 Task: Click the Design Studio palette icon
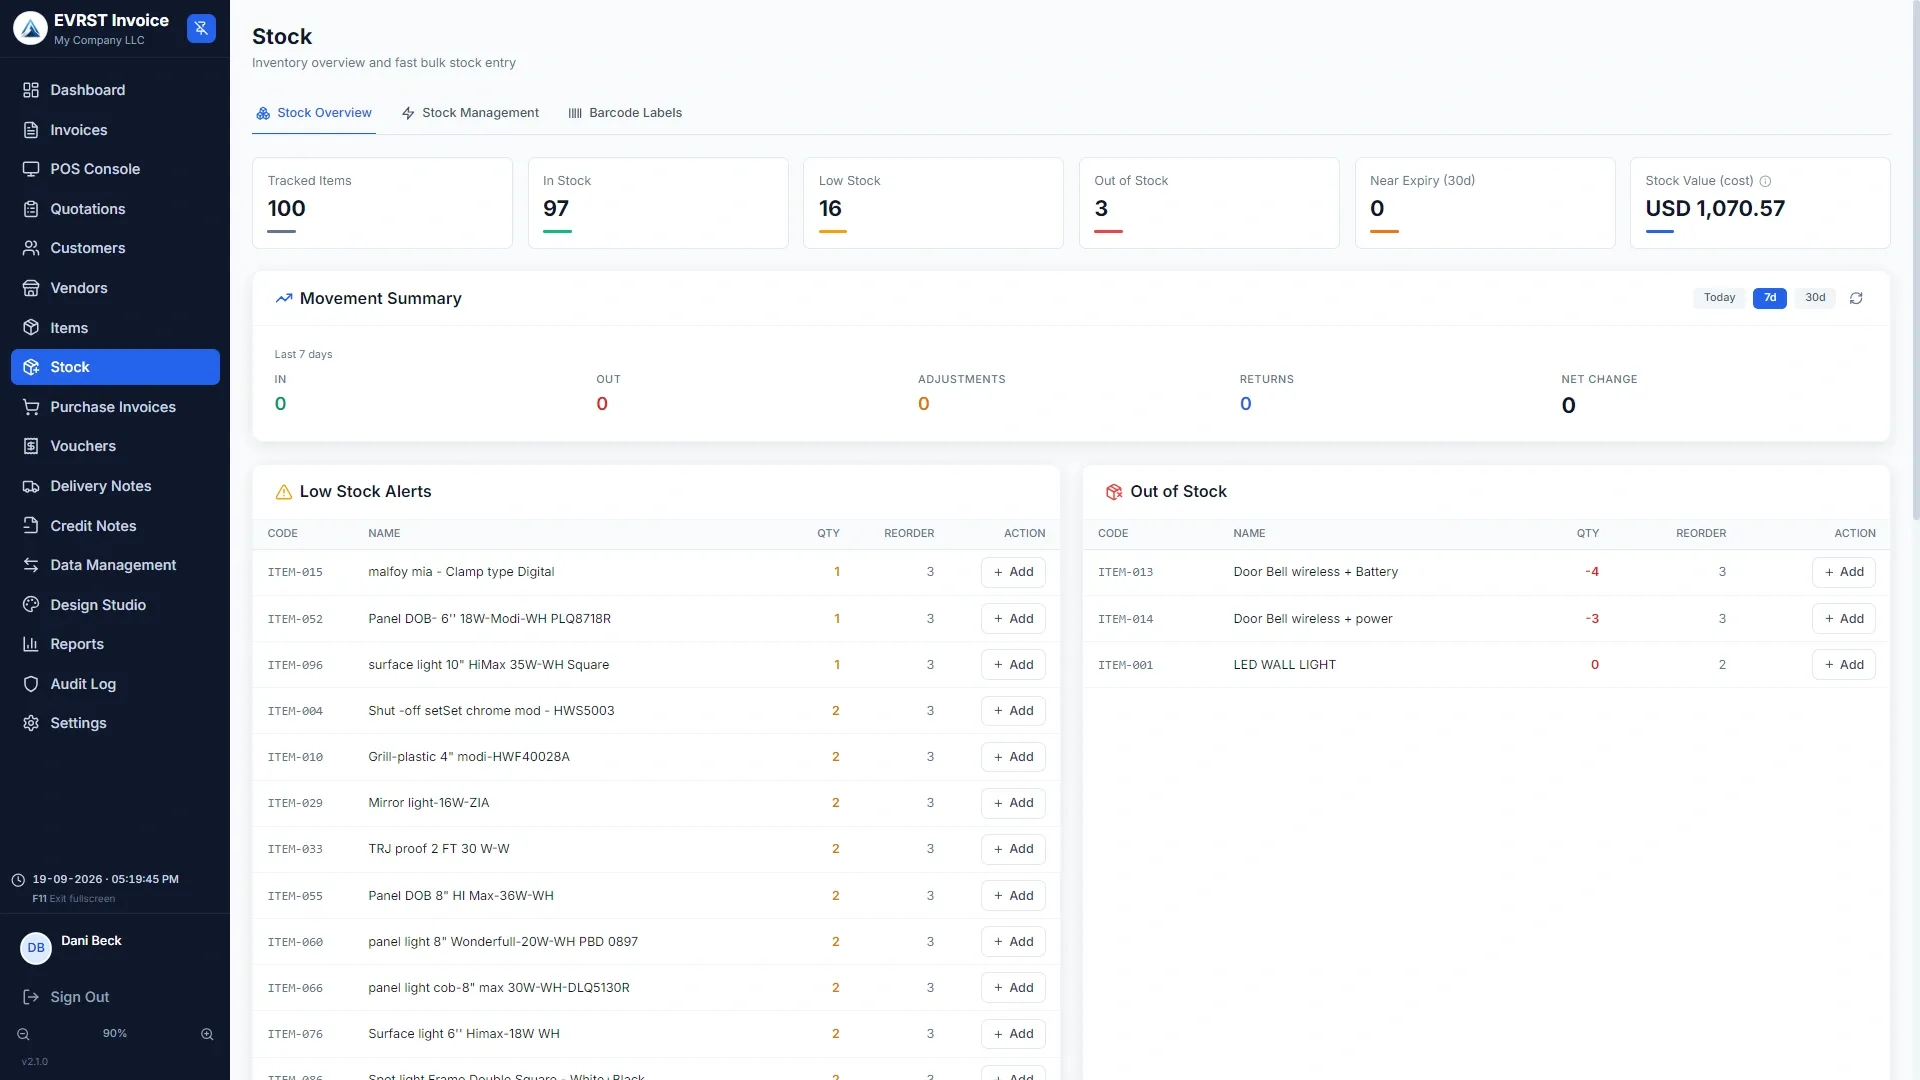pos(31,605)
